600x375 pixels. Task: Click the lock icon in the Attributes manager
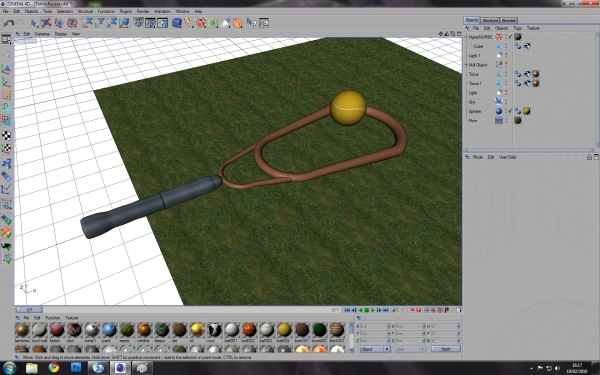[589, 157]
